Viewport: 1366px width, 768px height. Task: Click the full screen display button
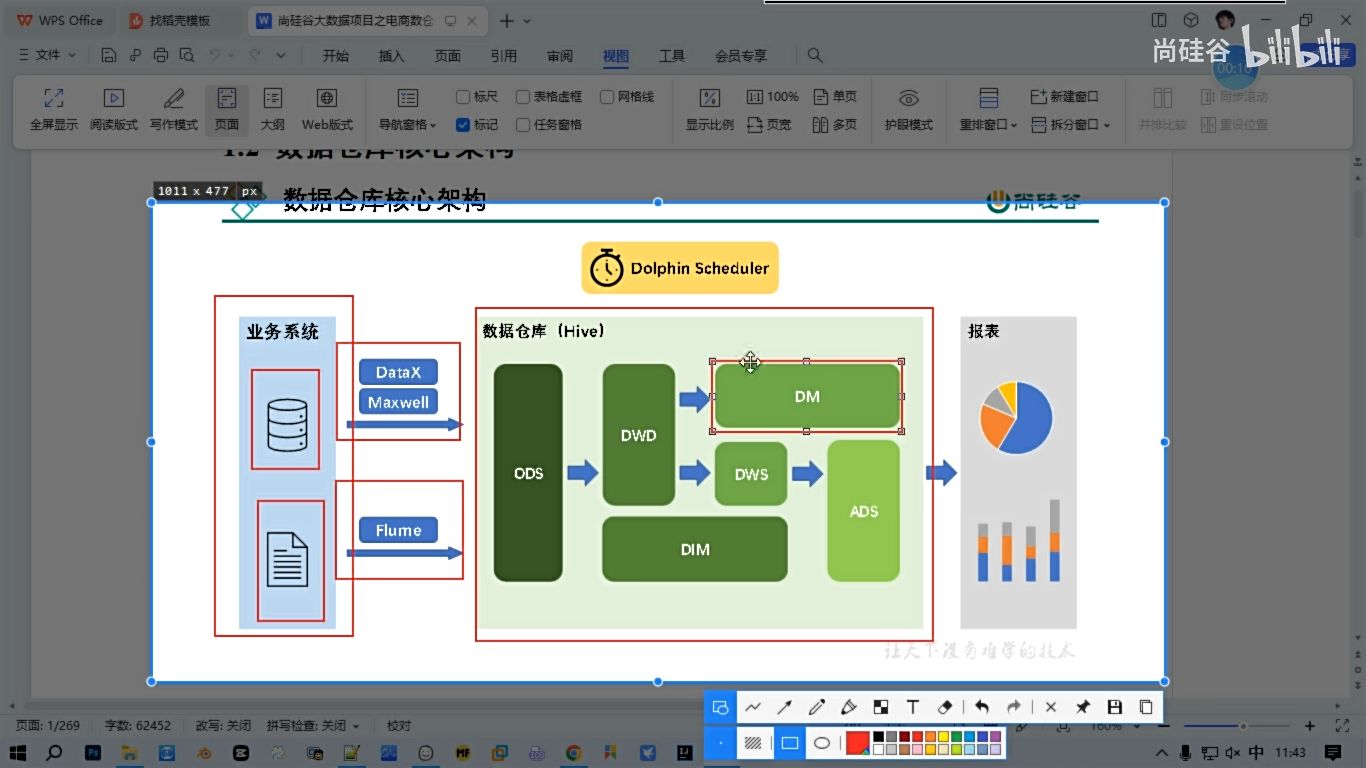point(54,110)
